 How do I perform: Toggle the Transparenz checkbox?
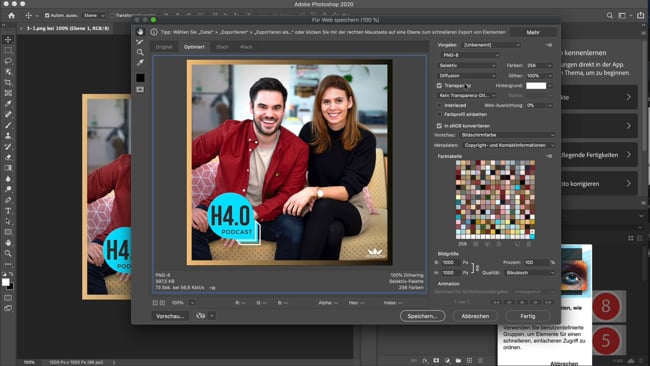tap(439, 86)
